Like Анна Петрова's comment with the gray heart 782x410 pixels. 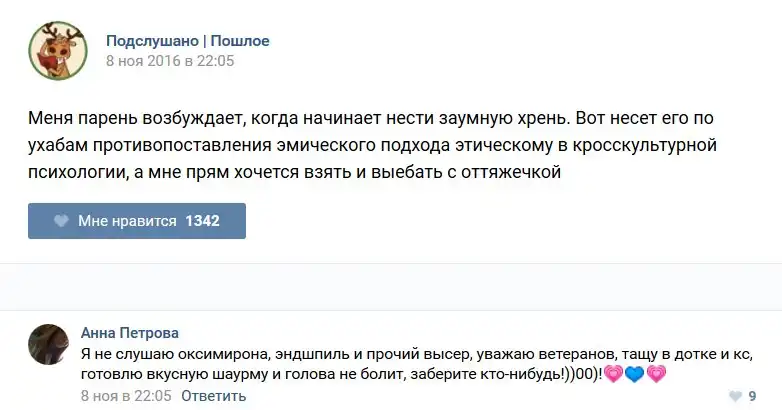(x=735, y=396)
